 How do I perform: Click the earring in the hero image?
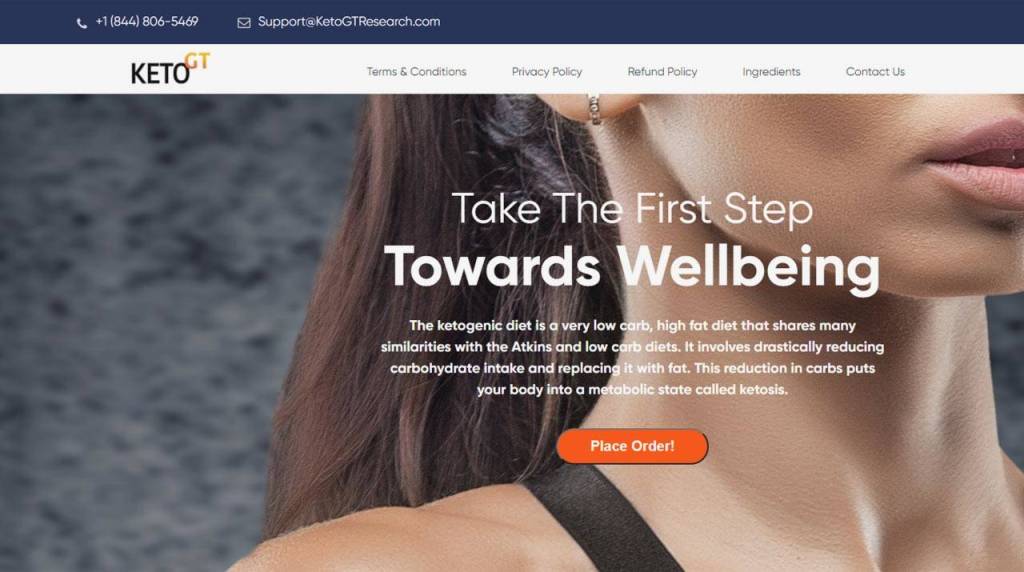(x=594, y=109)
